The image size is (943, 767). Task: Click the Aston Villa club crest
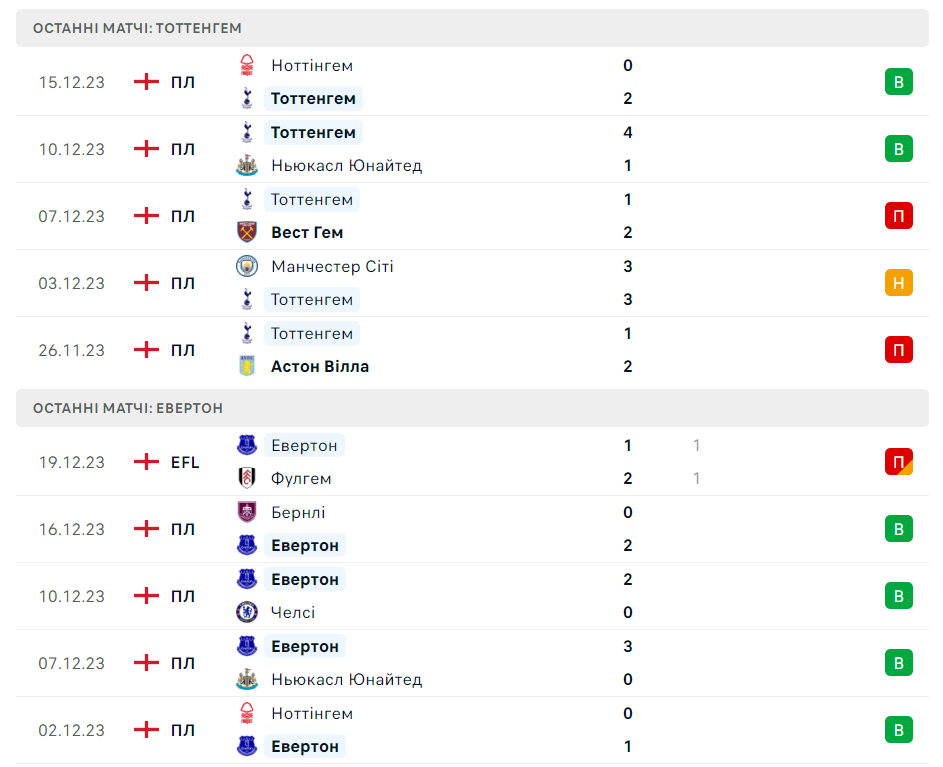(x=246, y=367)
